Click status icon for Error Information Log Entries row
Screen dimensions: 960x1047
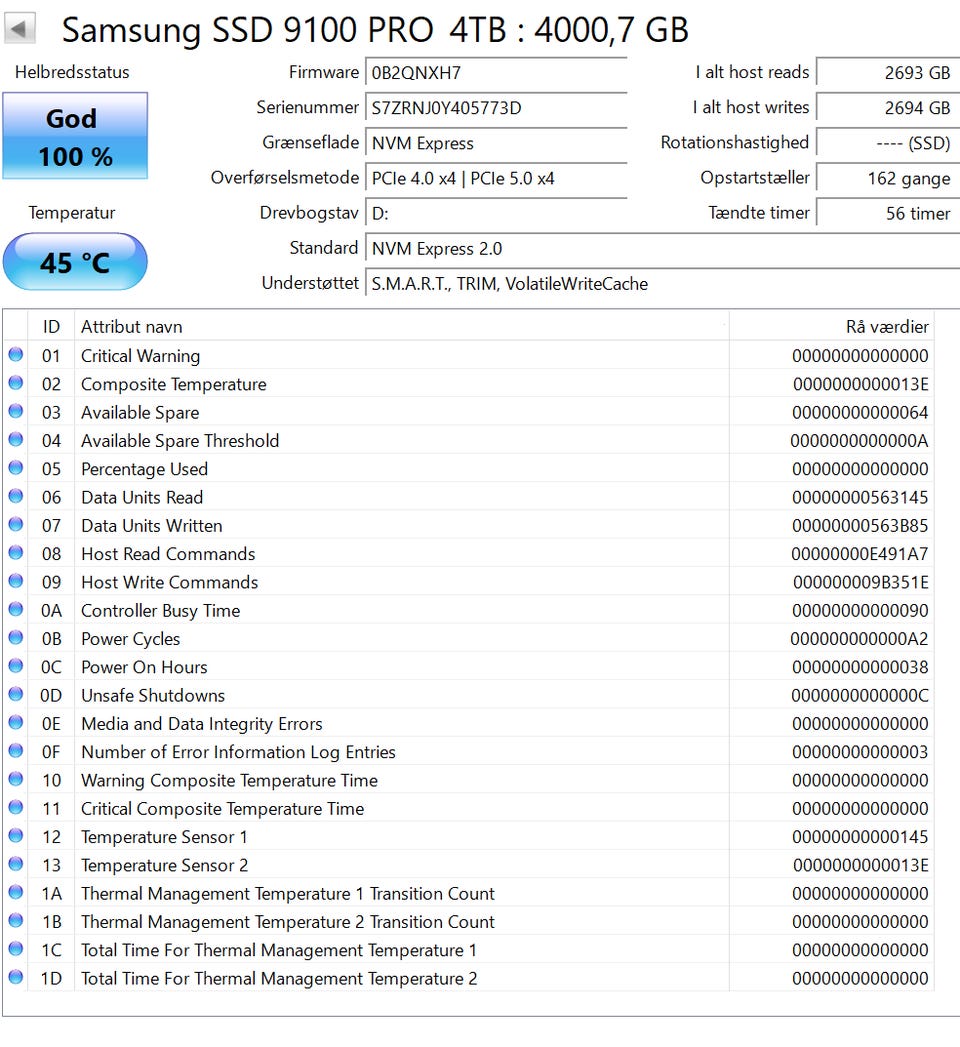tap(15, 751)
